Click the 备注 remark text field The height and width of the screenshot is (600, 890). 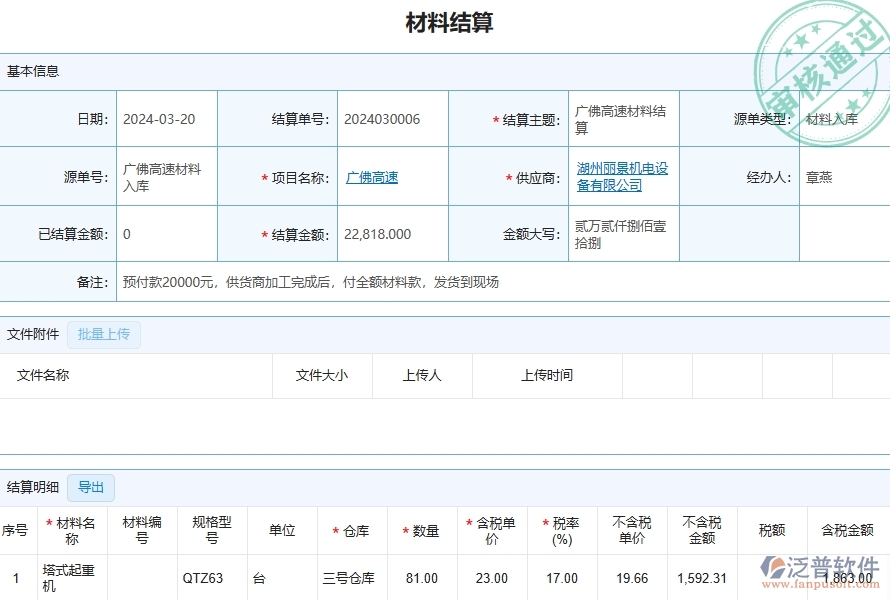pos(300,283)
